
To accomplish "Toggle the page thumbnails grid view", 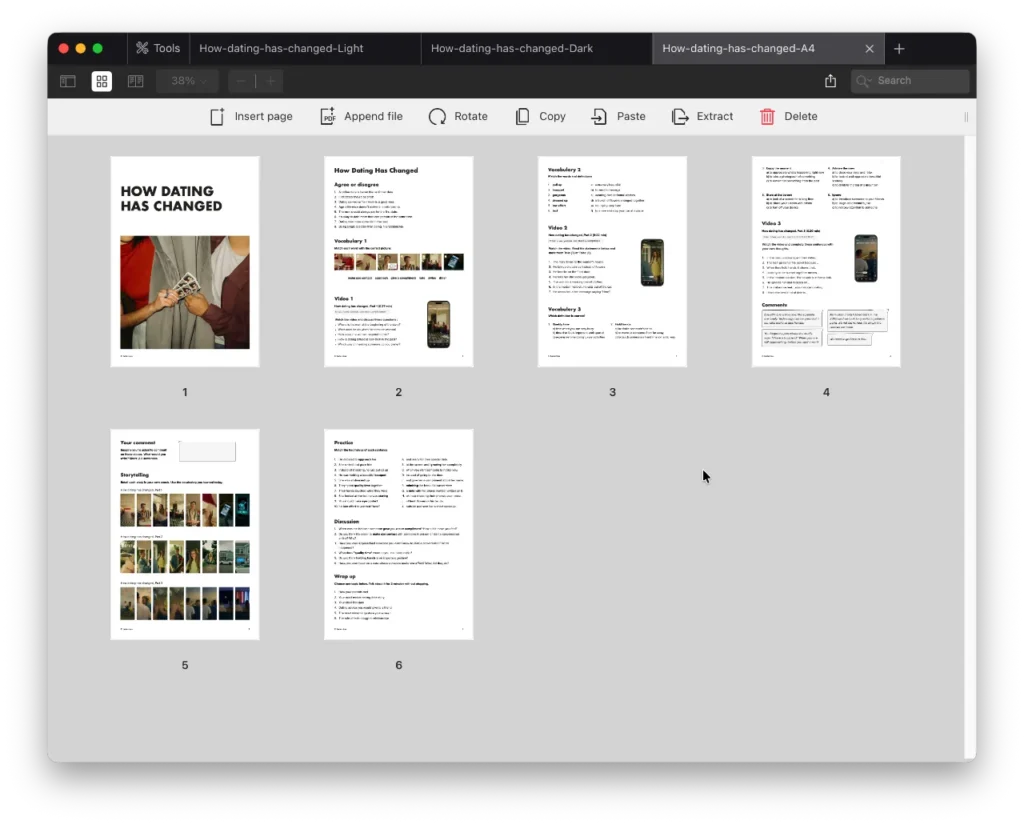I will coord(102,81).
